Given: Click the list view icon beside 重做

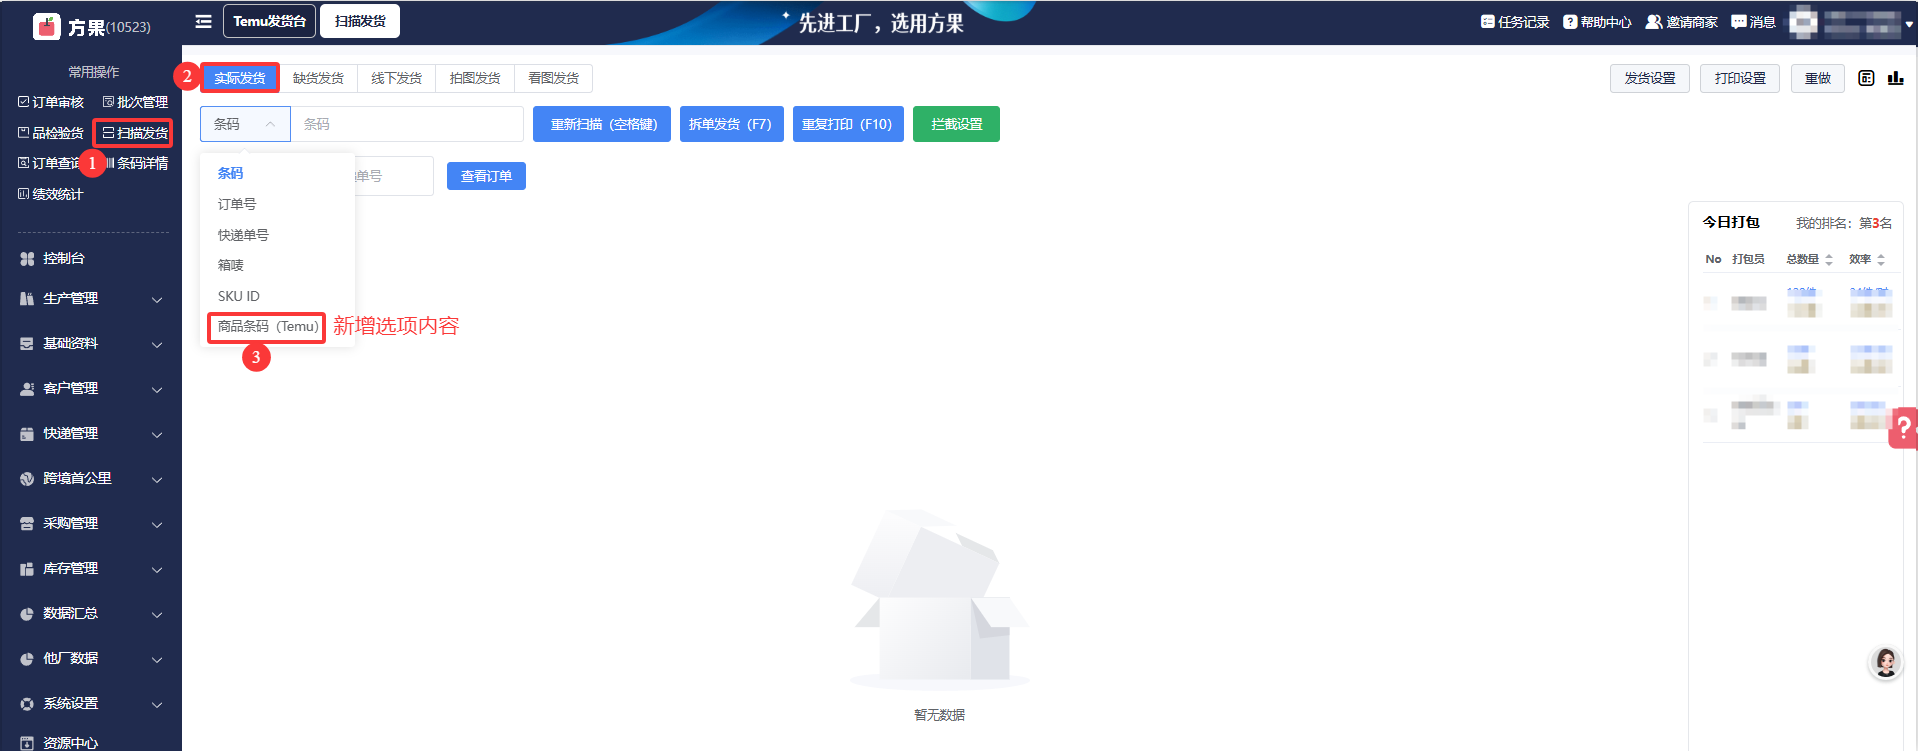Looking at the screenshot, I should pos(1866,78).
